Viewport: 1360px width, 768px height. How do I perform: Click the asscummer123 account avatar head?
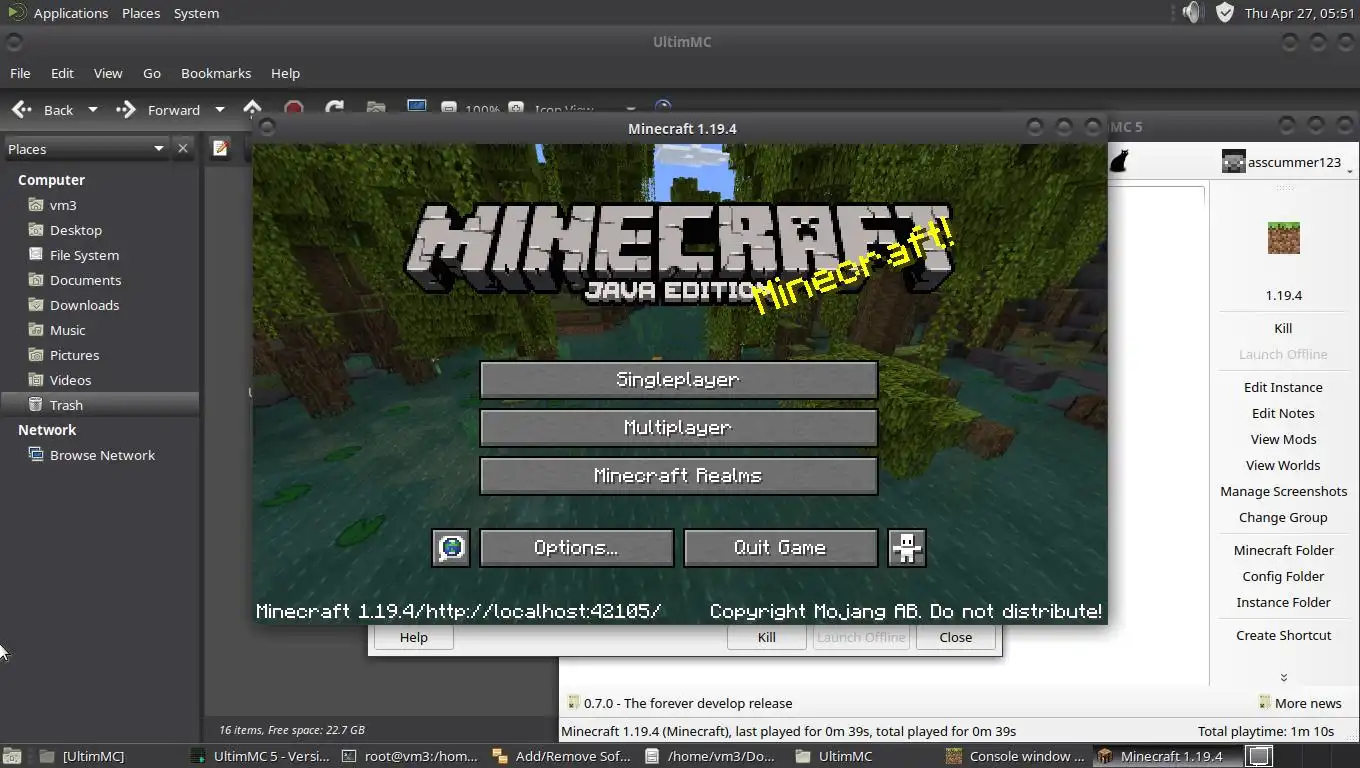pyautogui.click(x=1233, y=162)
